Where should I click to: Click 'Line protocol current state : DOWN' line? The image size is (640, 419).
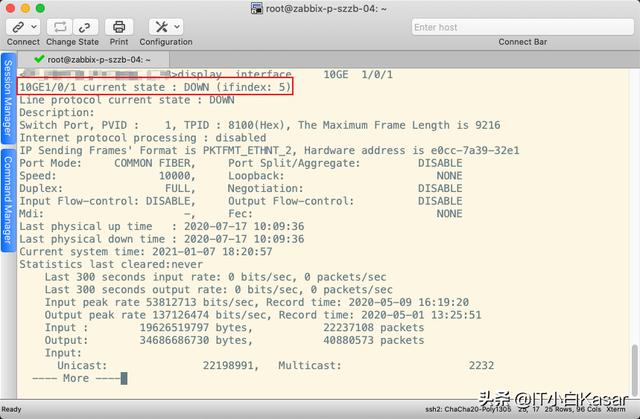coord(127,100)
